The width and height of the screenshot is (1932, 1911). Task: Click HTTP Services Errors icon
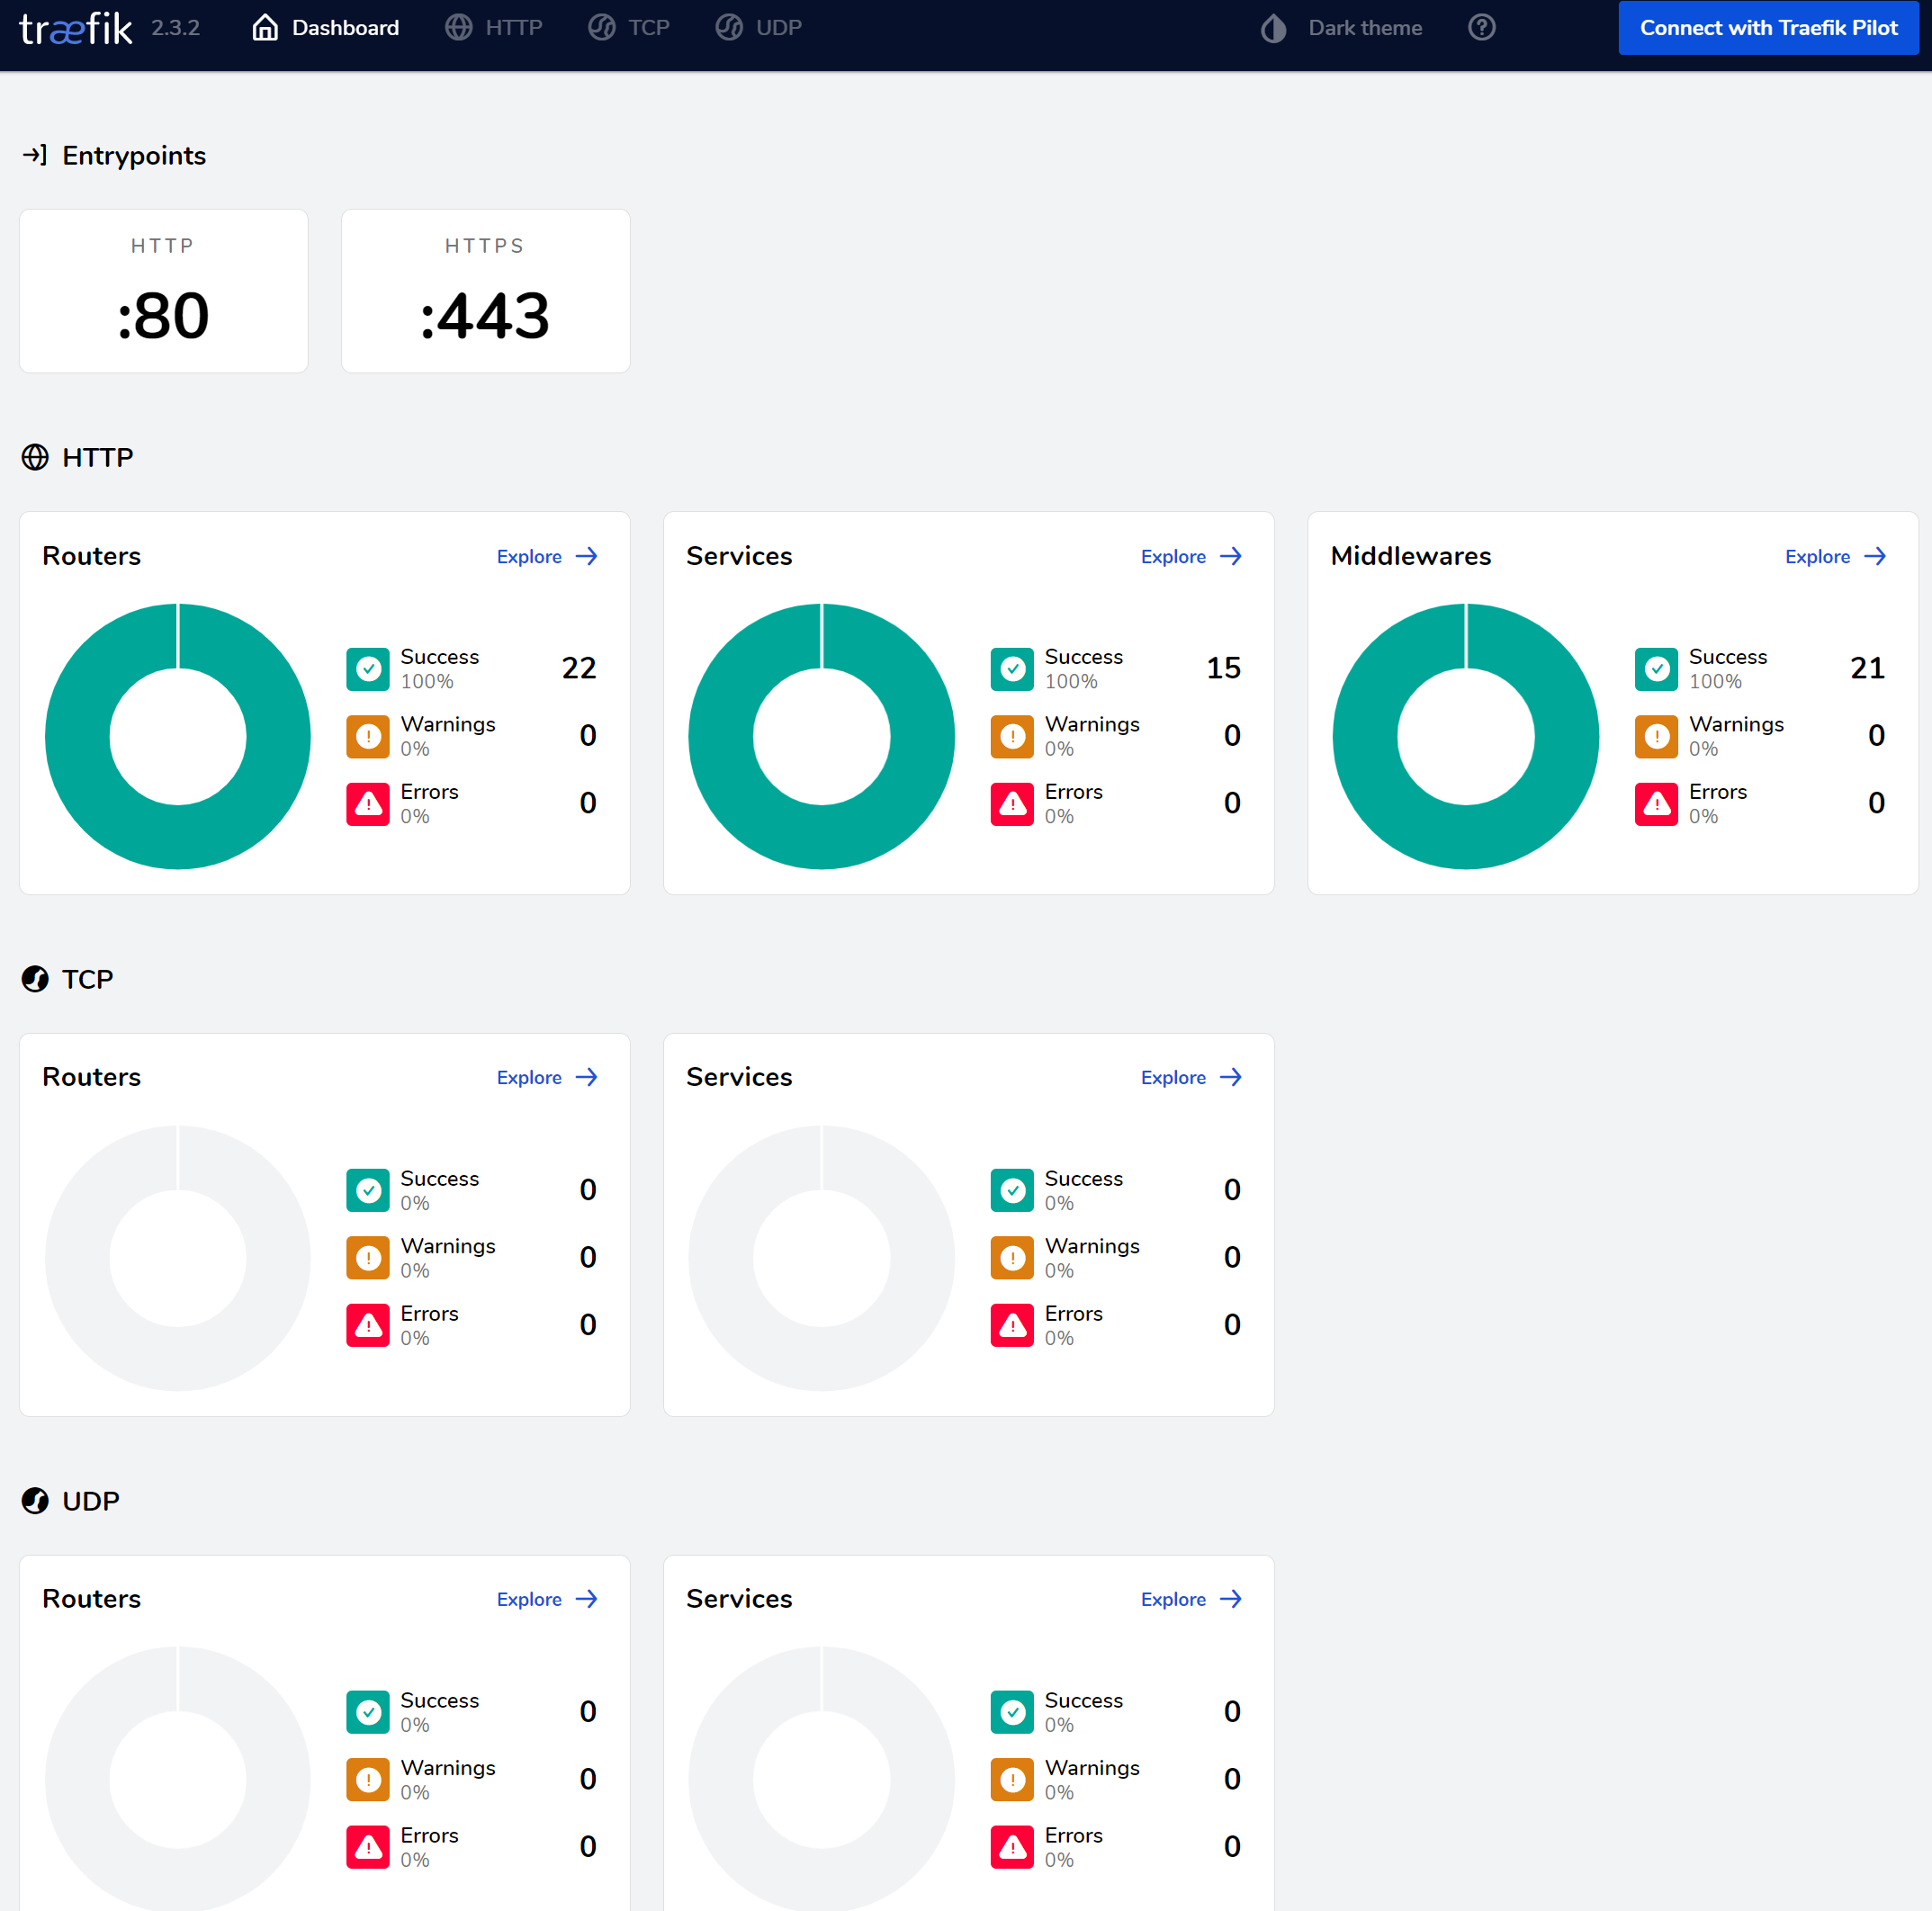(x=1012, y=804)
